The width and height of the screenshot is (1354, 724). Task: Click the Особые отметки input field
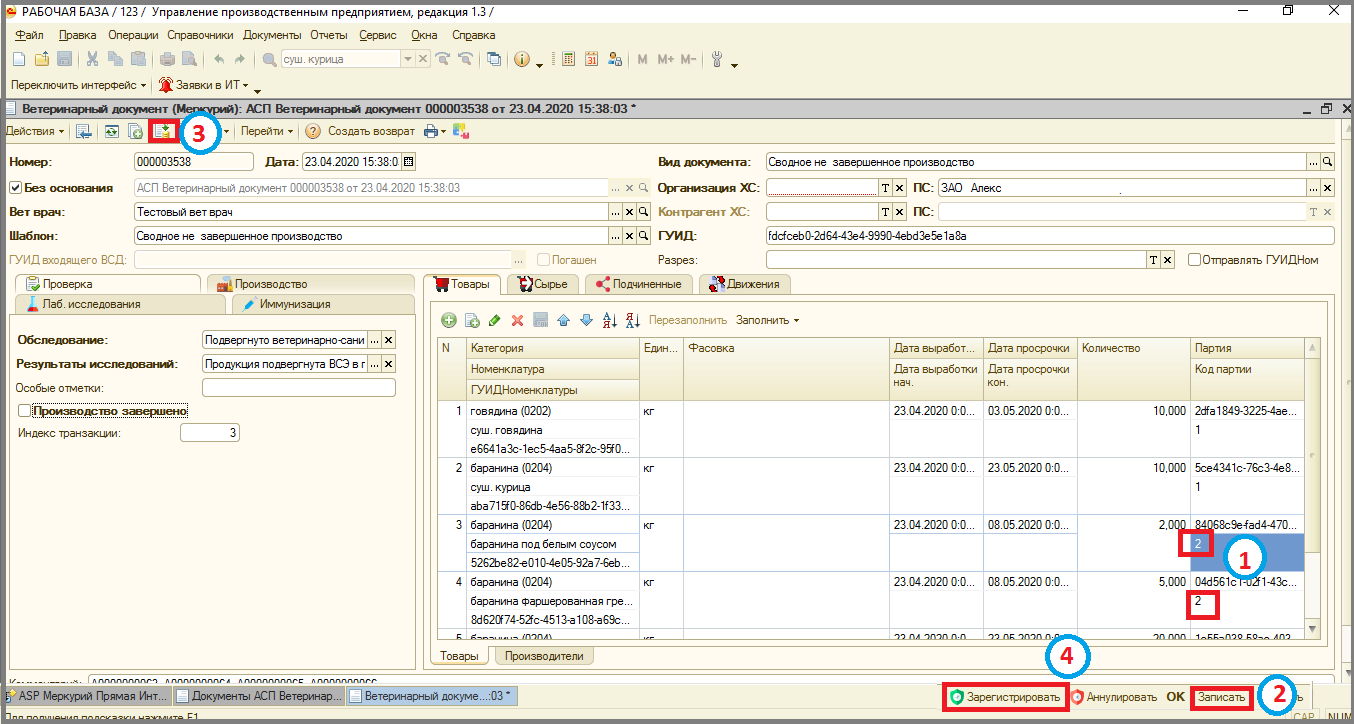coord(299,388)
